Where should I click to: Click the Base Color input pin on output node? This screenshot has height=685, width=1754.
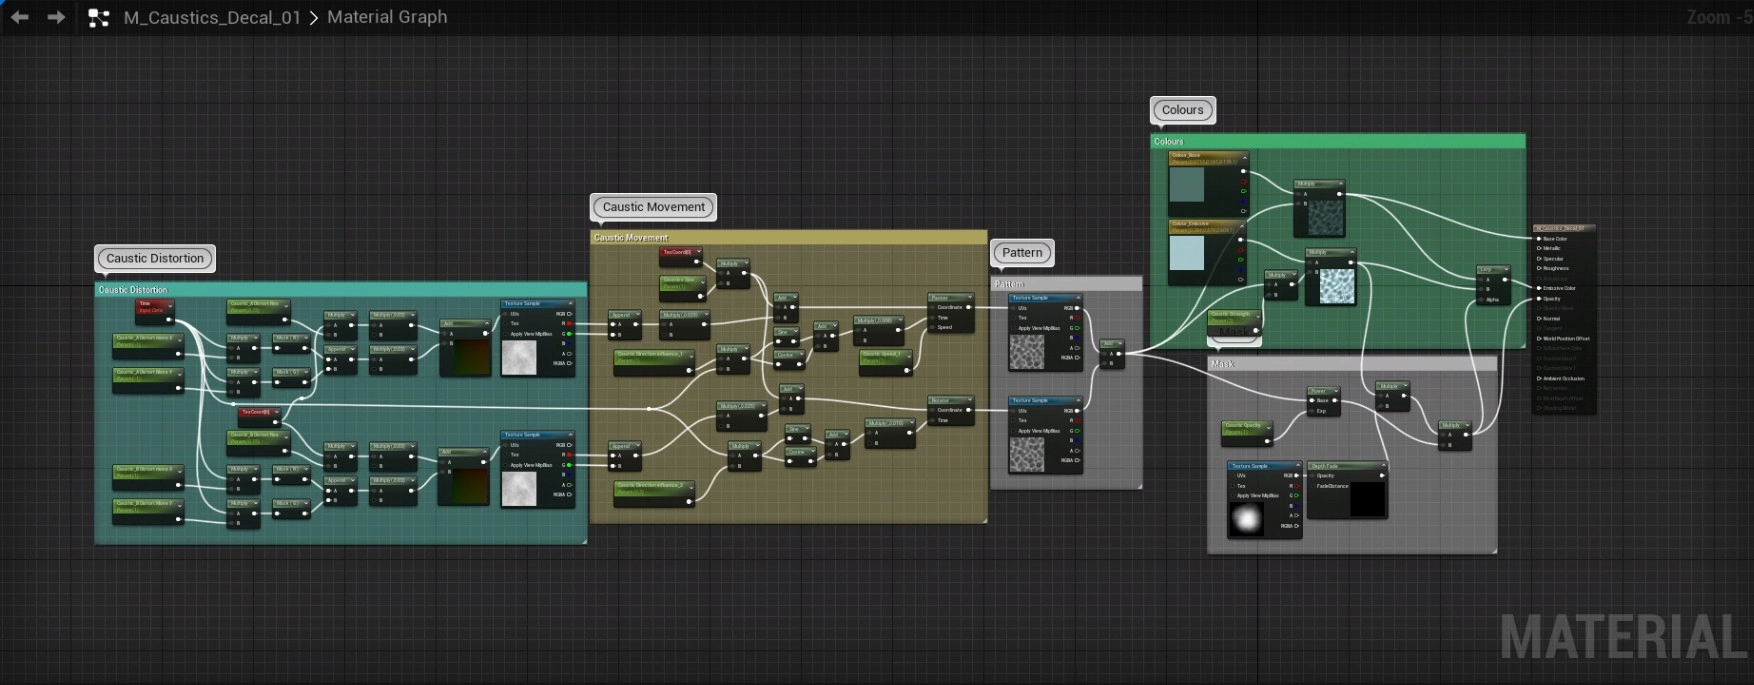(x=1539, y=239)
